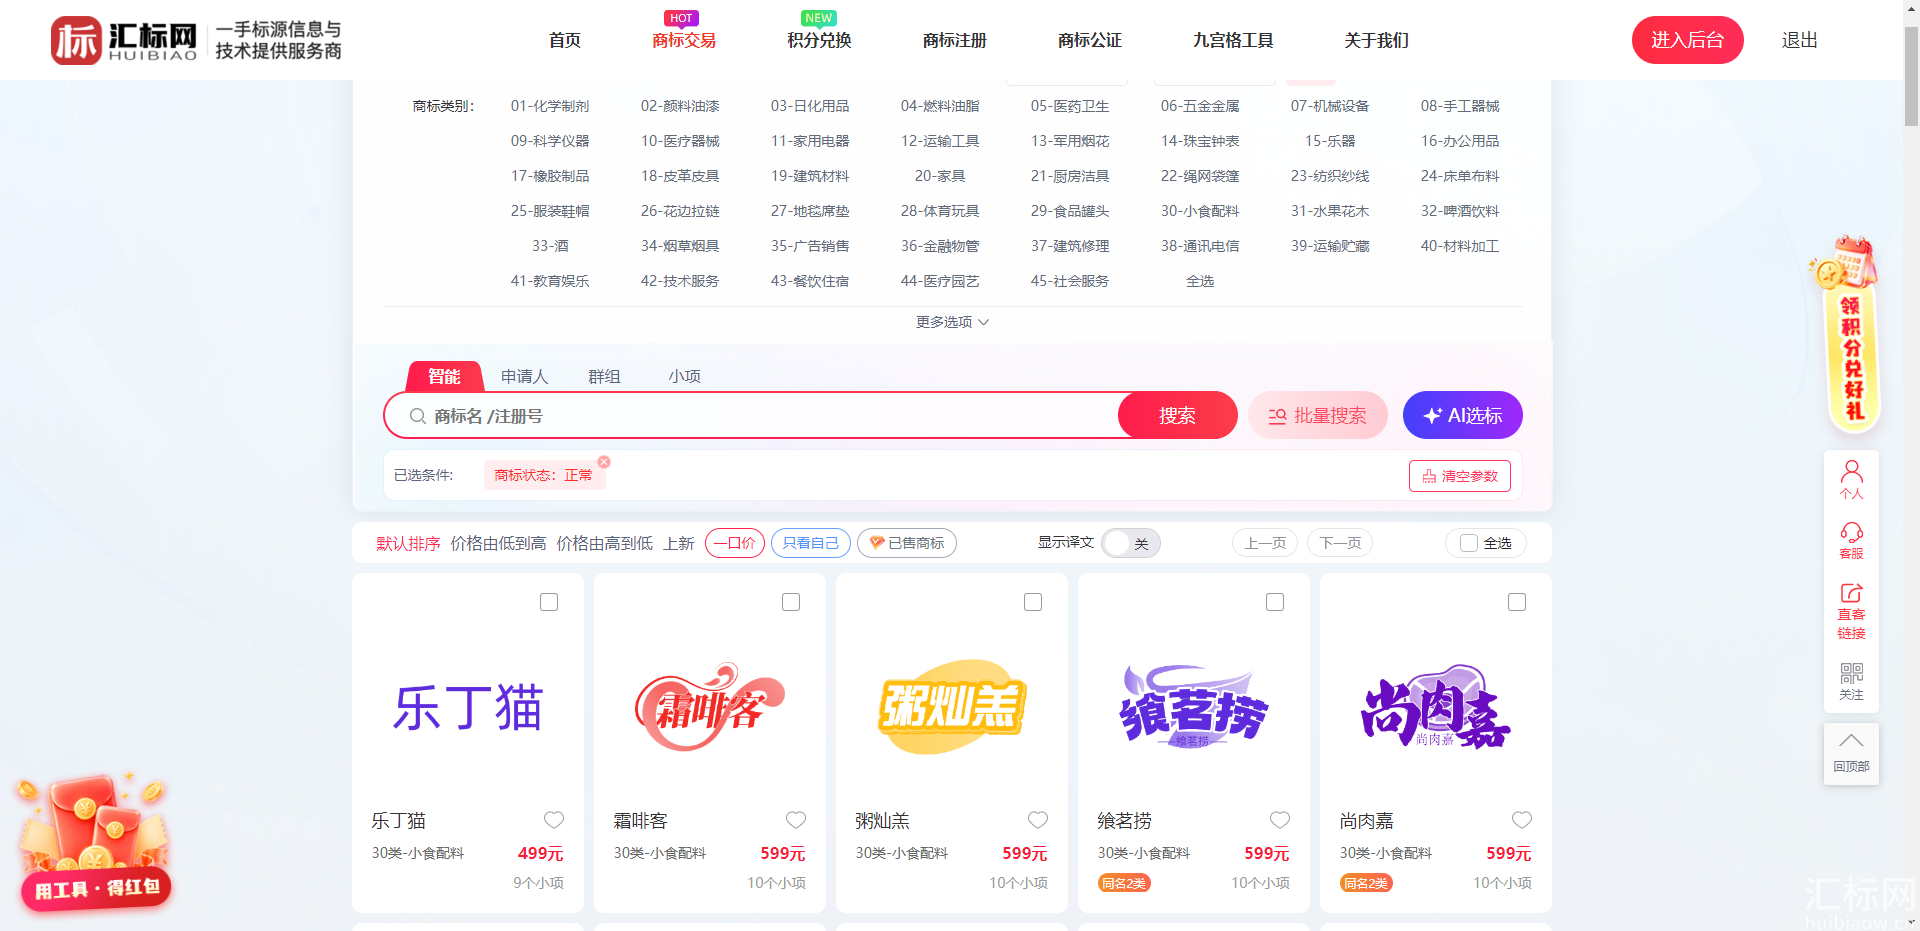The width and height of the screenshot is (1920, 931).
Task: Switch to the 小项 search tab
Action: tap(685, 376)
